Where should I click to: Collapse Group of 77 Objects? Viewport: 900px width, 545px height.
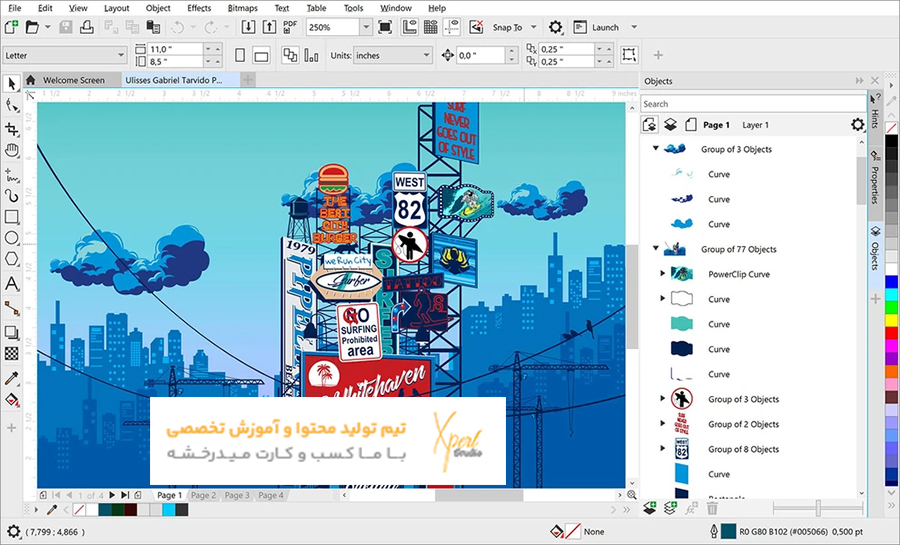pos(655,248)
